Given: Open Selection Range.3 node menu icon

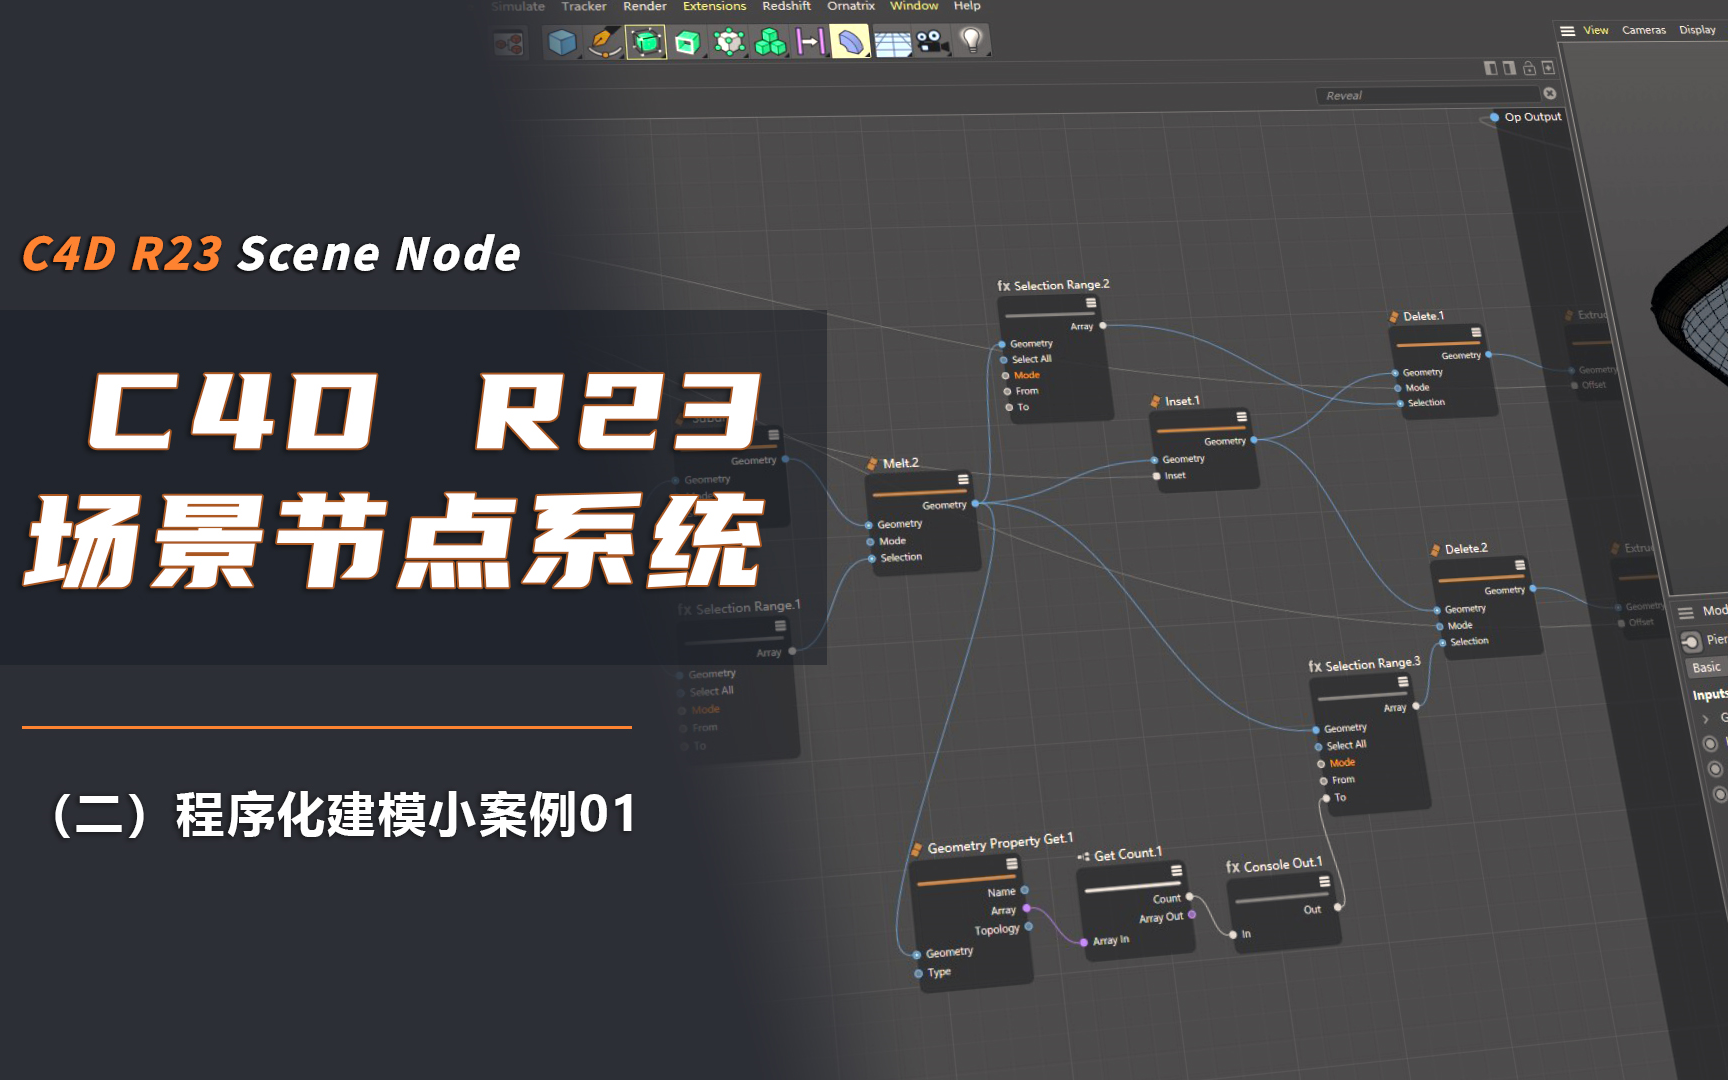Looking at the screenshot, I should [x=1403, y=682].
